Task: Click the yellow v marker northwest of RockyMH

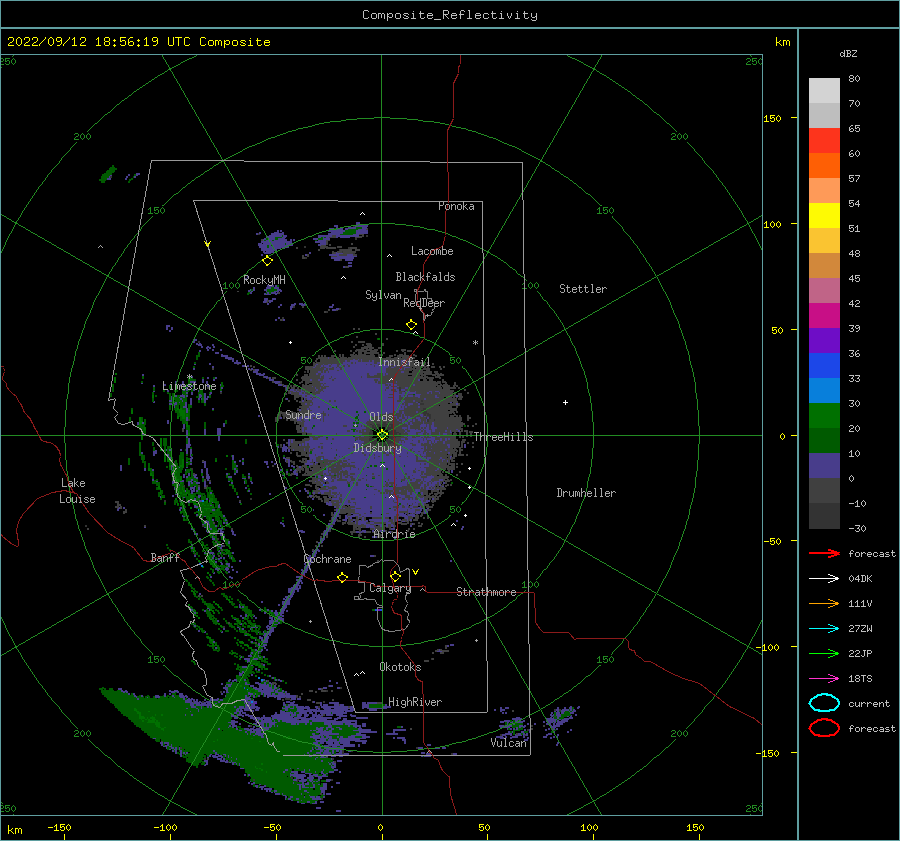Action: coord(208,244)
